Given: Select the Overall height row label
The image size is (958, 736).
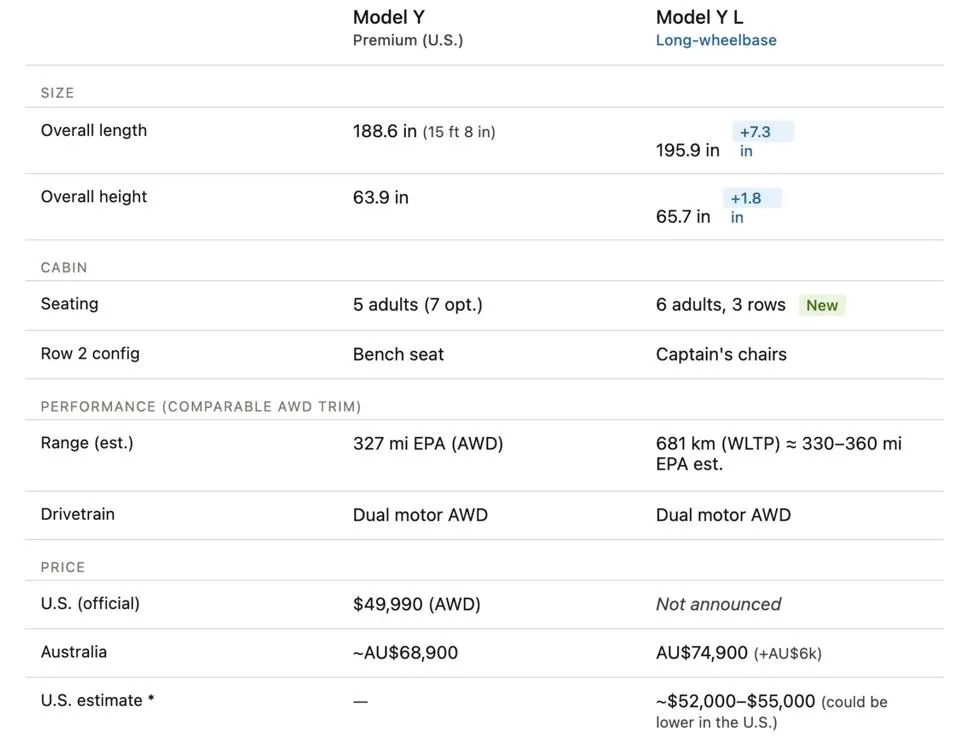Looking at the screenshot, I should [93, 197].
